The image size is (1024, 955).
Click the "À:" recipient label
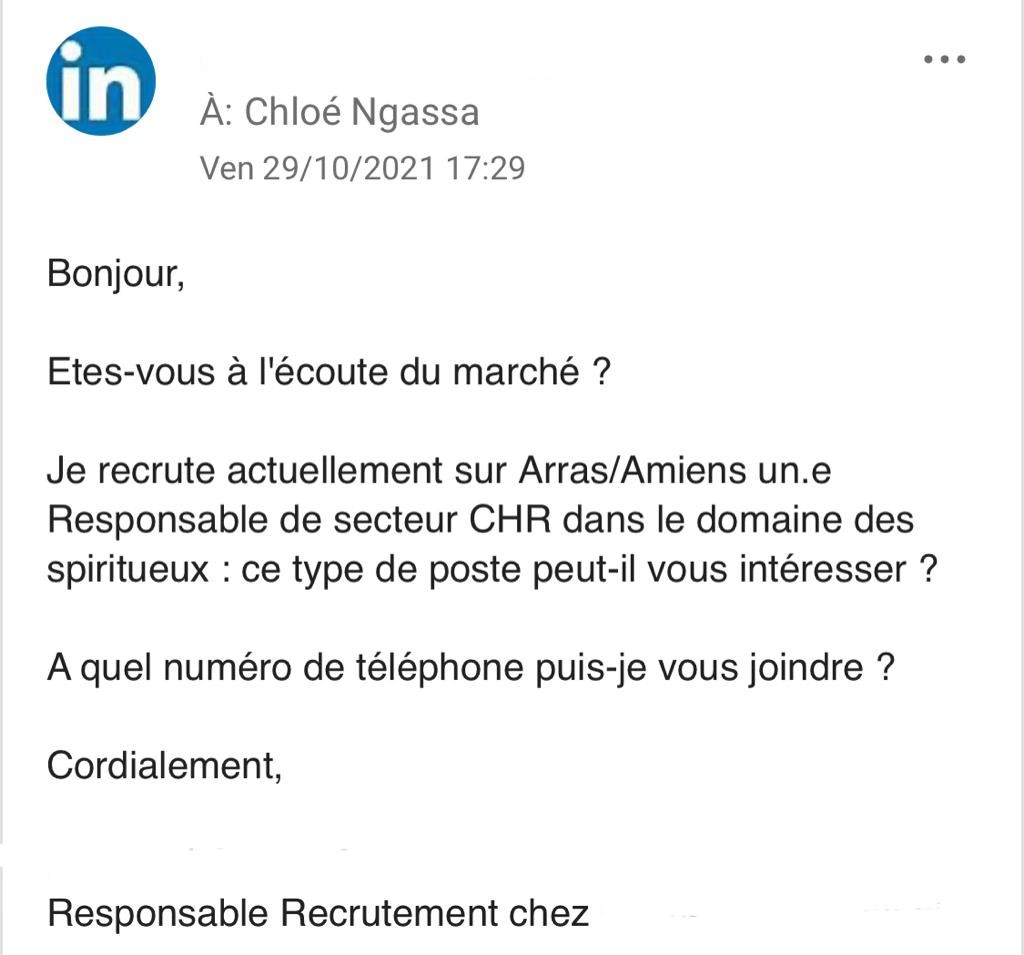(216, 113)
